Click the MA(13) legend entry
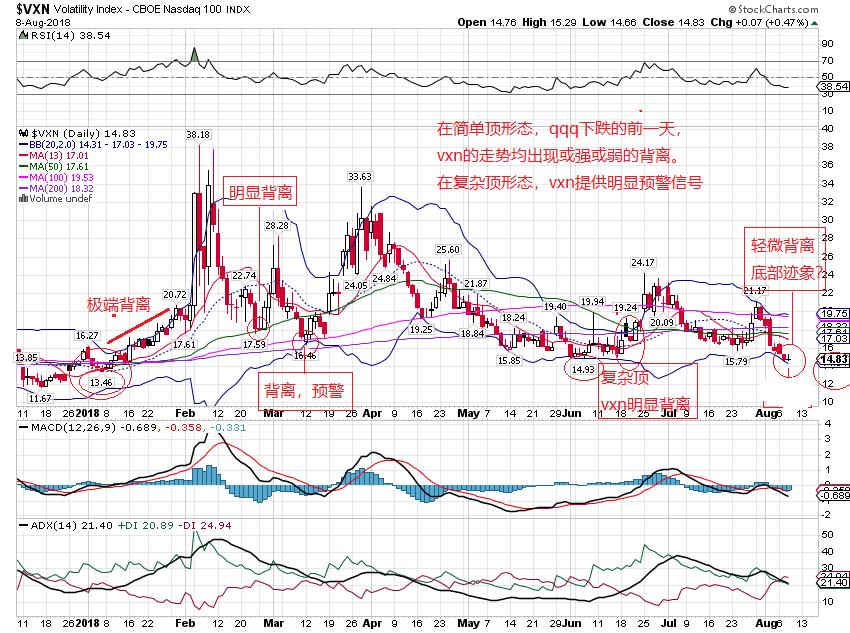 coord(60,156)
